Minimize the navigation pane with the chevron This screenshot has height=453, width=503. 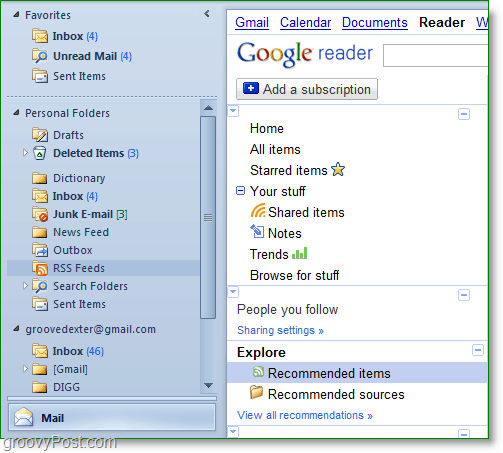pos(207,14)
